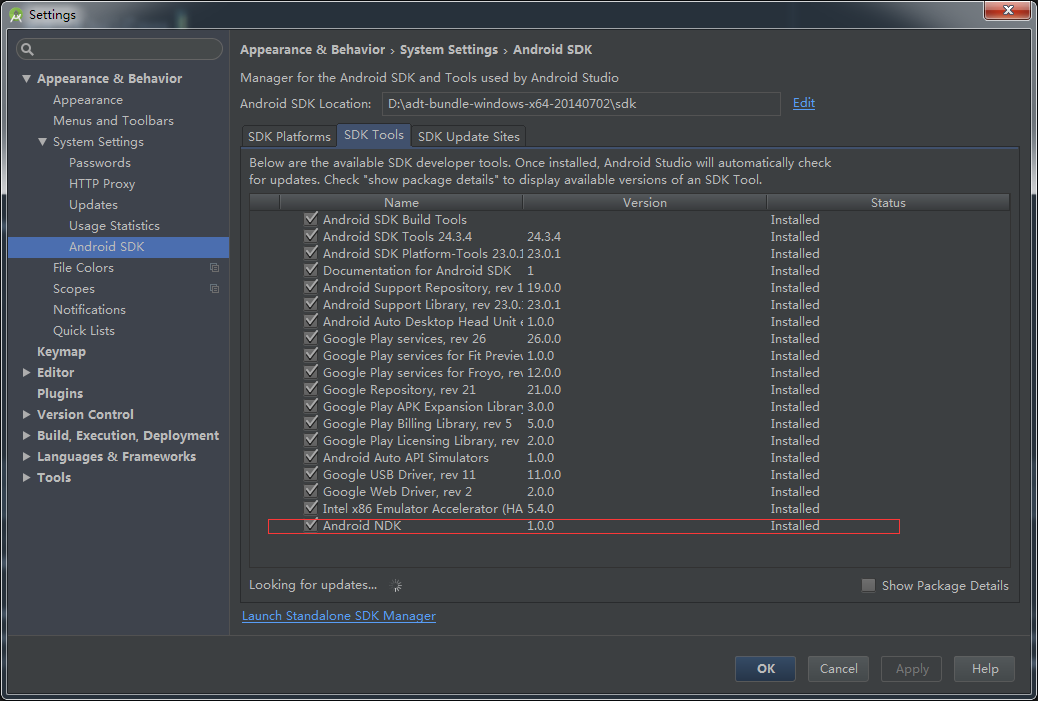Close the Settings dialog window
This screenshot has width=1038, height=701.
(1008, 10)
